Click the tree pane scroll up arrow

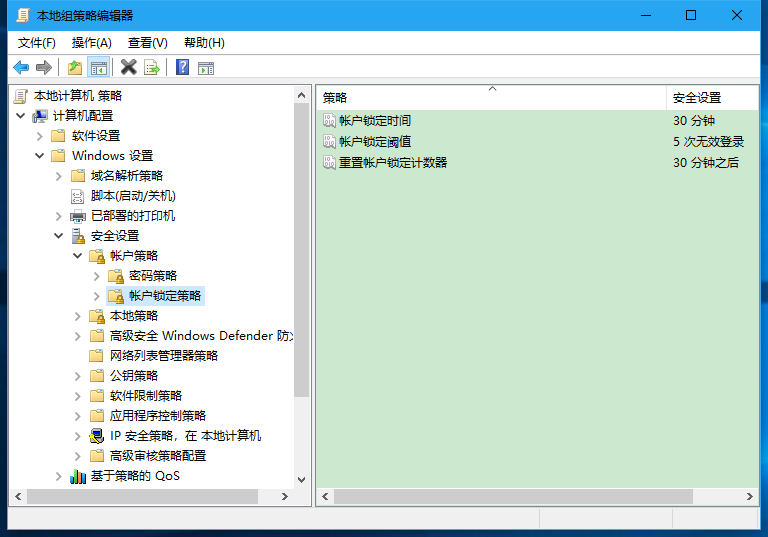point(302,95)
